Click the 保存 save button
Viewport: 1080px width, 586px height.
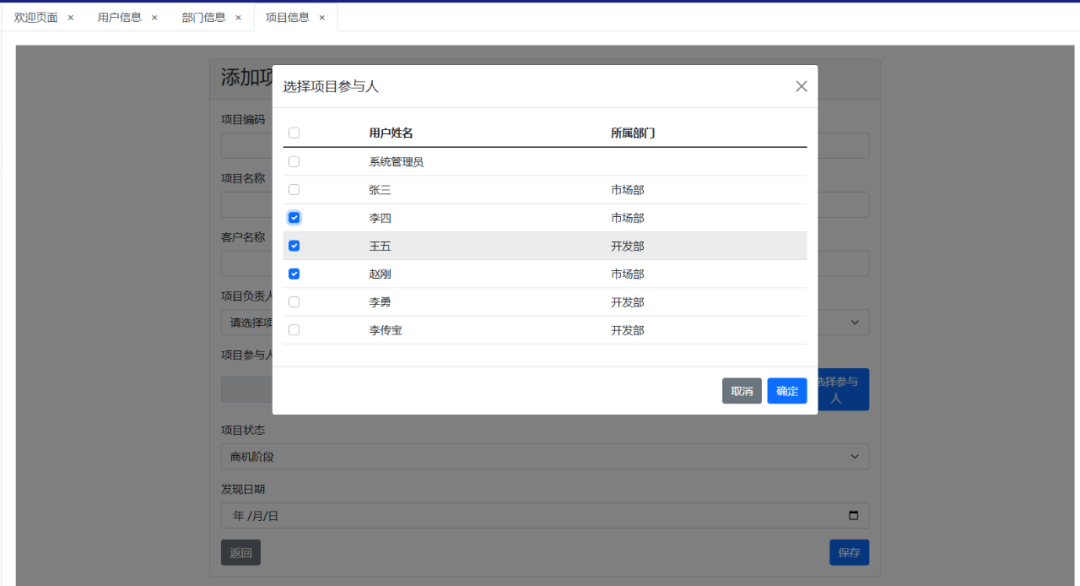pyautogui.click(x=847, y=551)
